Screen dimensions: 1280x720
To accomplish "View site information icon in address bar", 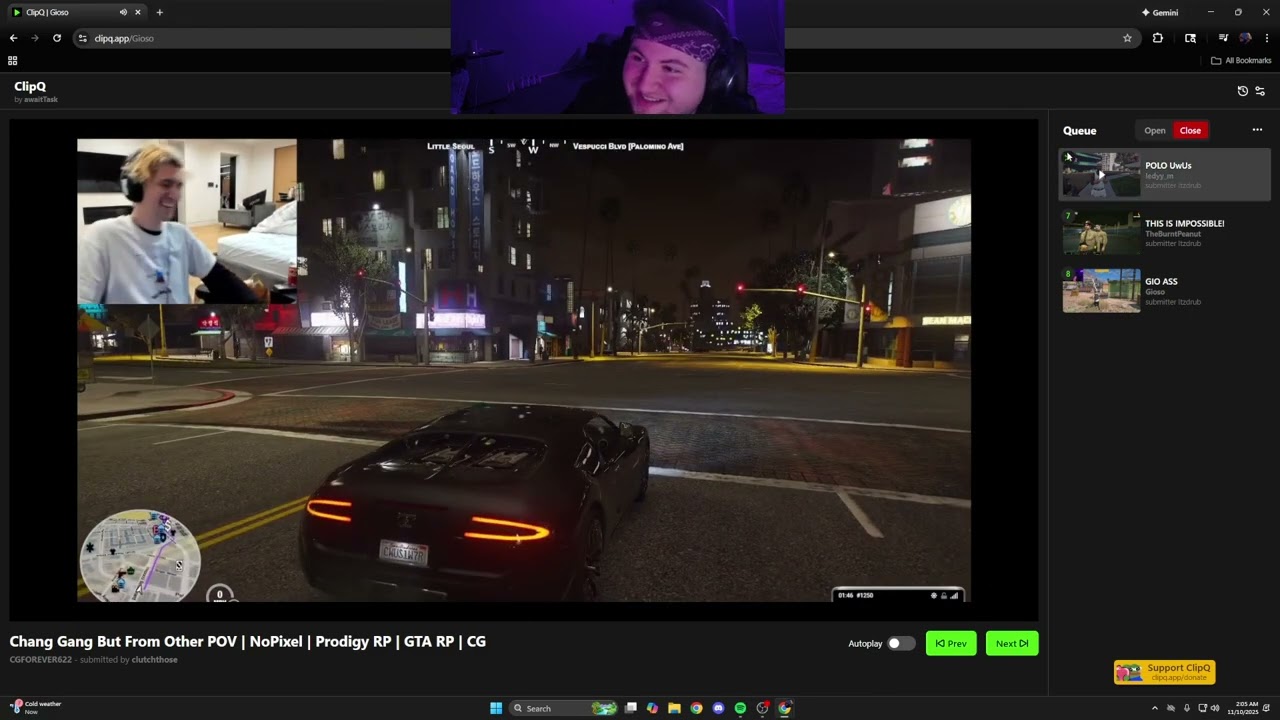I will coord(83,38).
